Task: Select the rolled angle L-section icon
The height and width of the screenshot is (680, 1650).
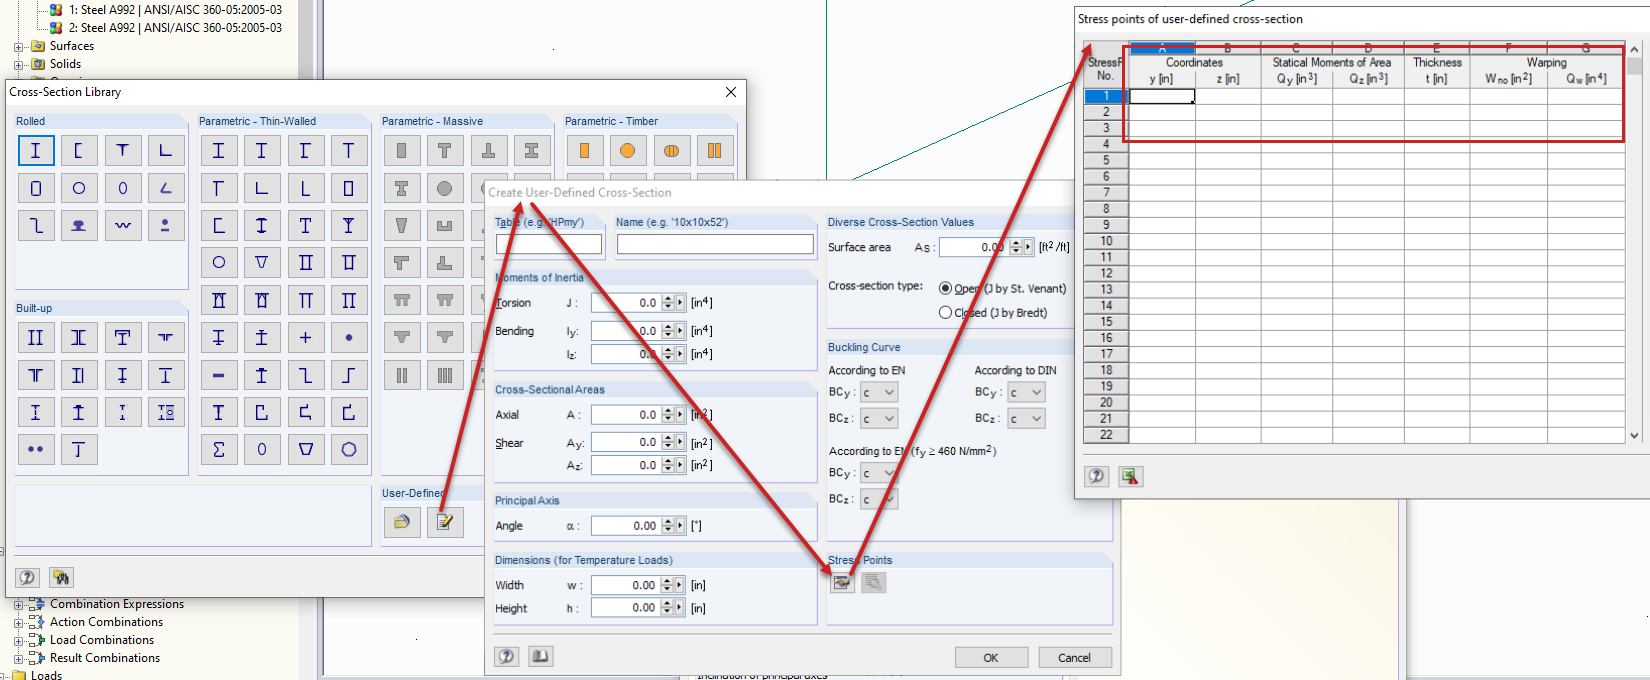Action: (x=165, y=151)
